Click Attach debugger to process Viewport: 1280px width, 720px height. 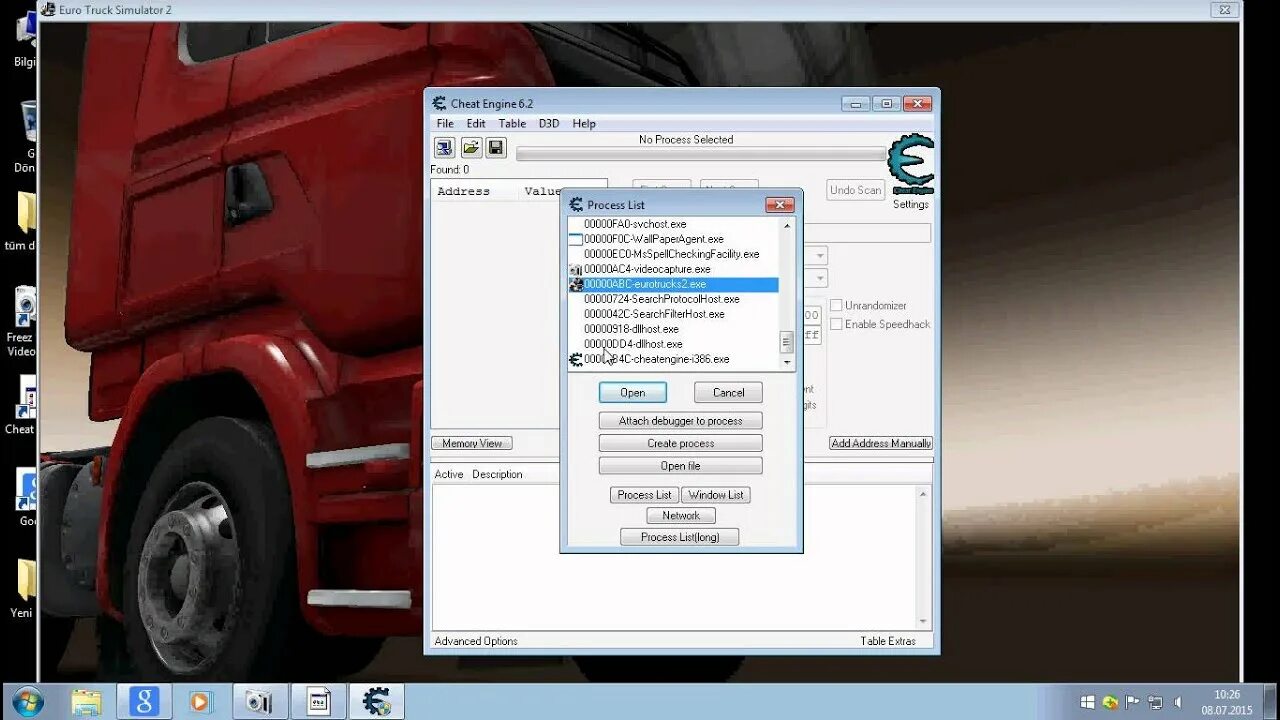coord(680,421)
